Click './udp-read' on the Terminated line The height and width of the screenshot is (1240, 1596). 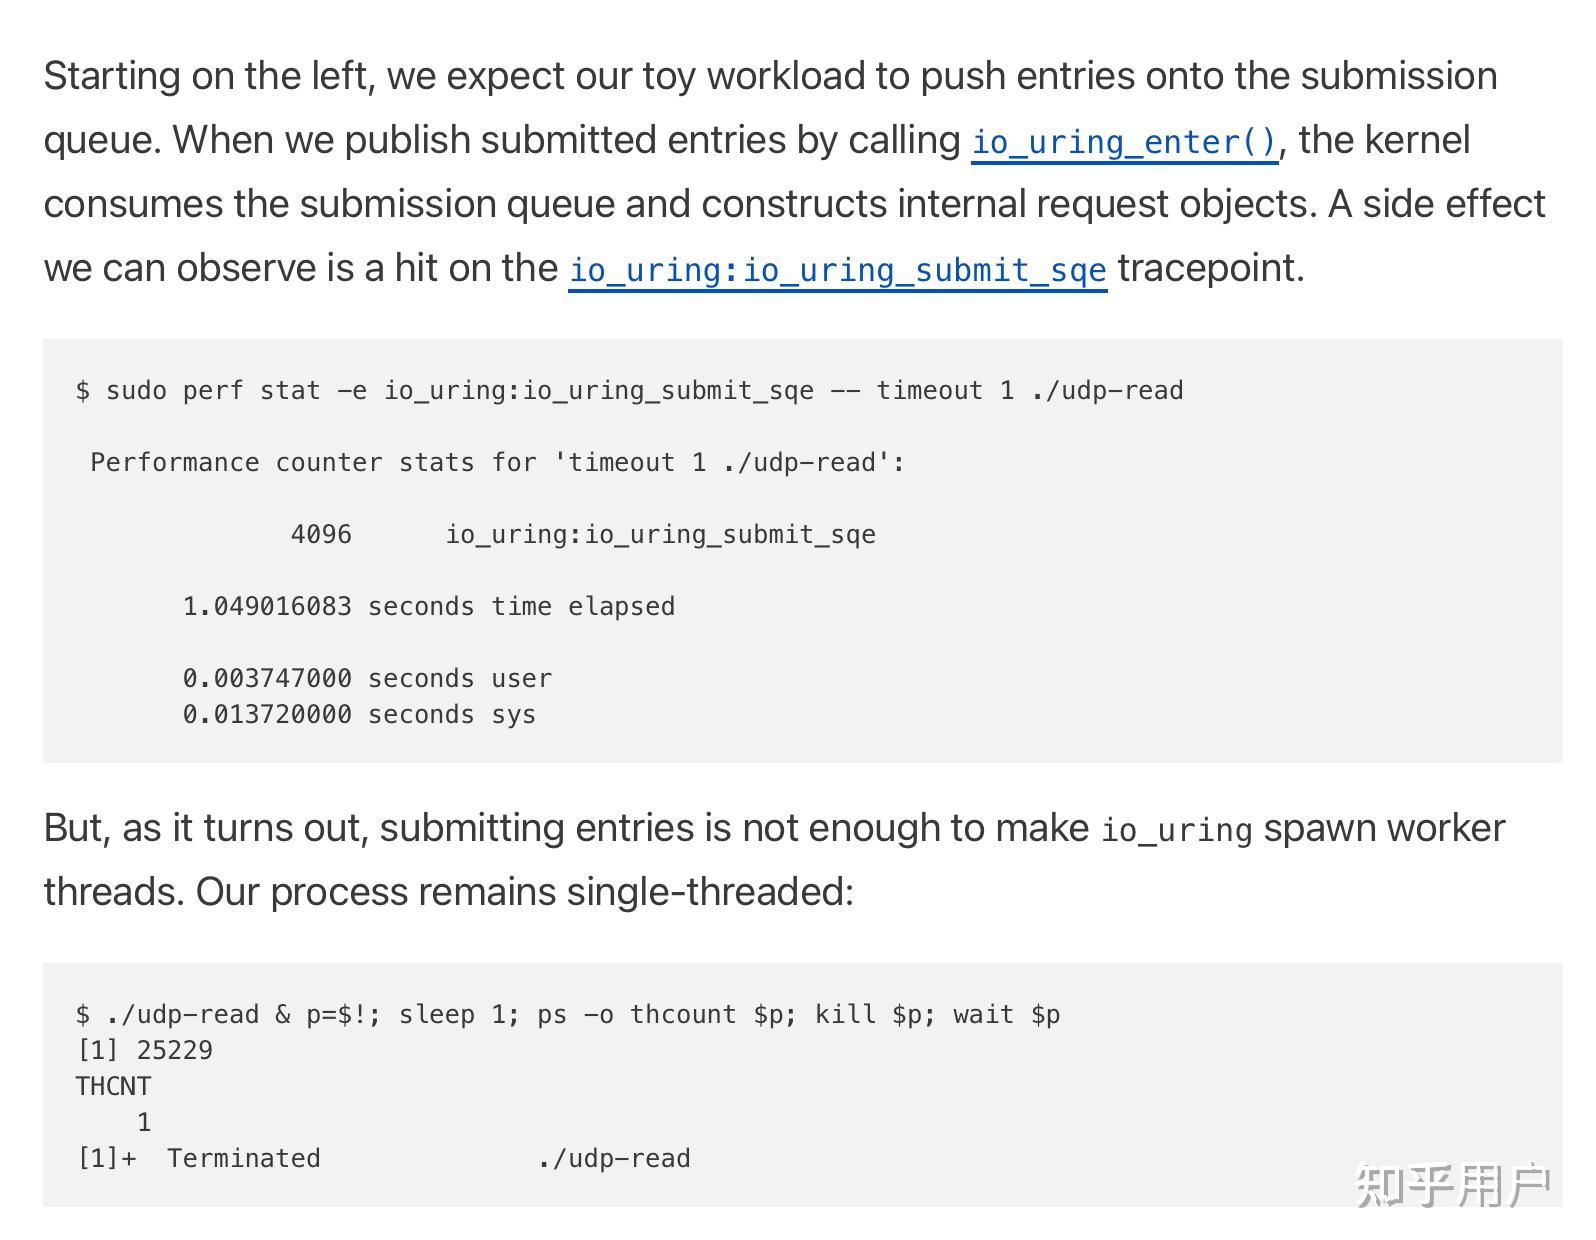[x=613, y=1158]
